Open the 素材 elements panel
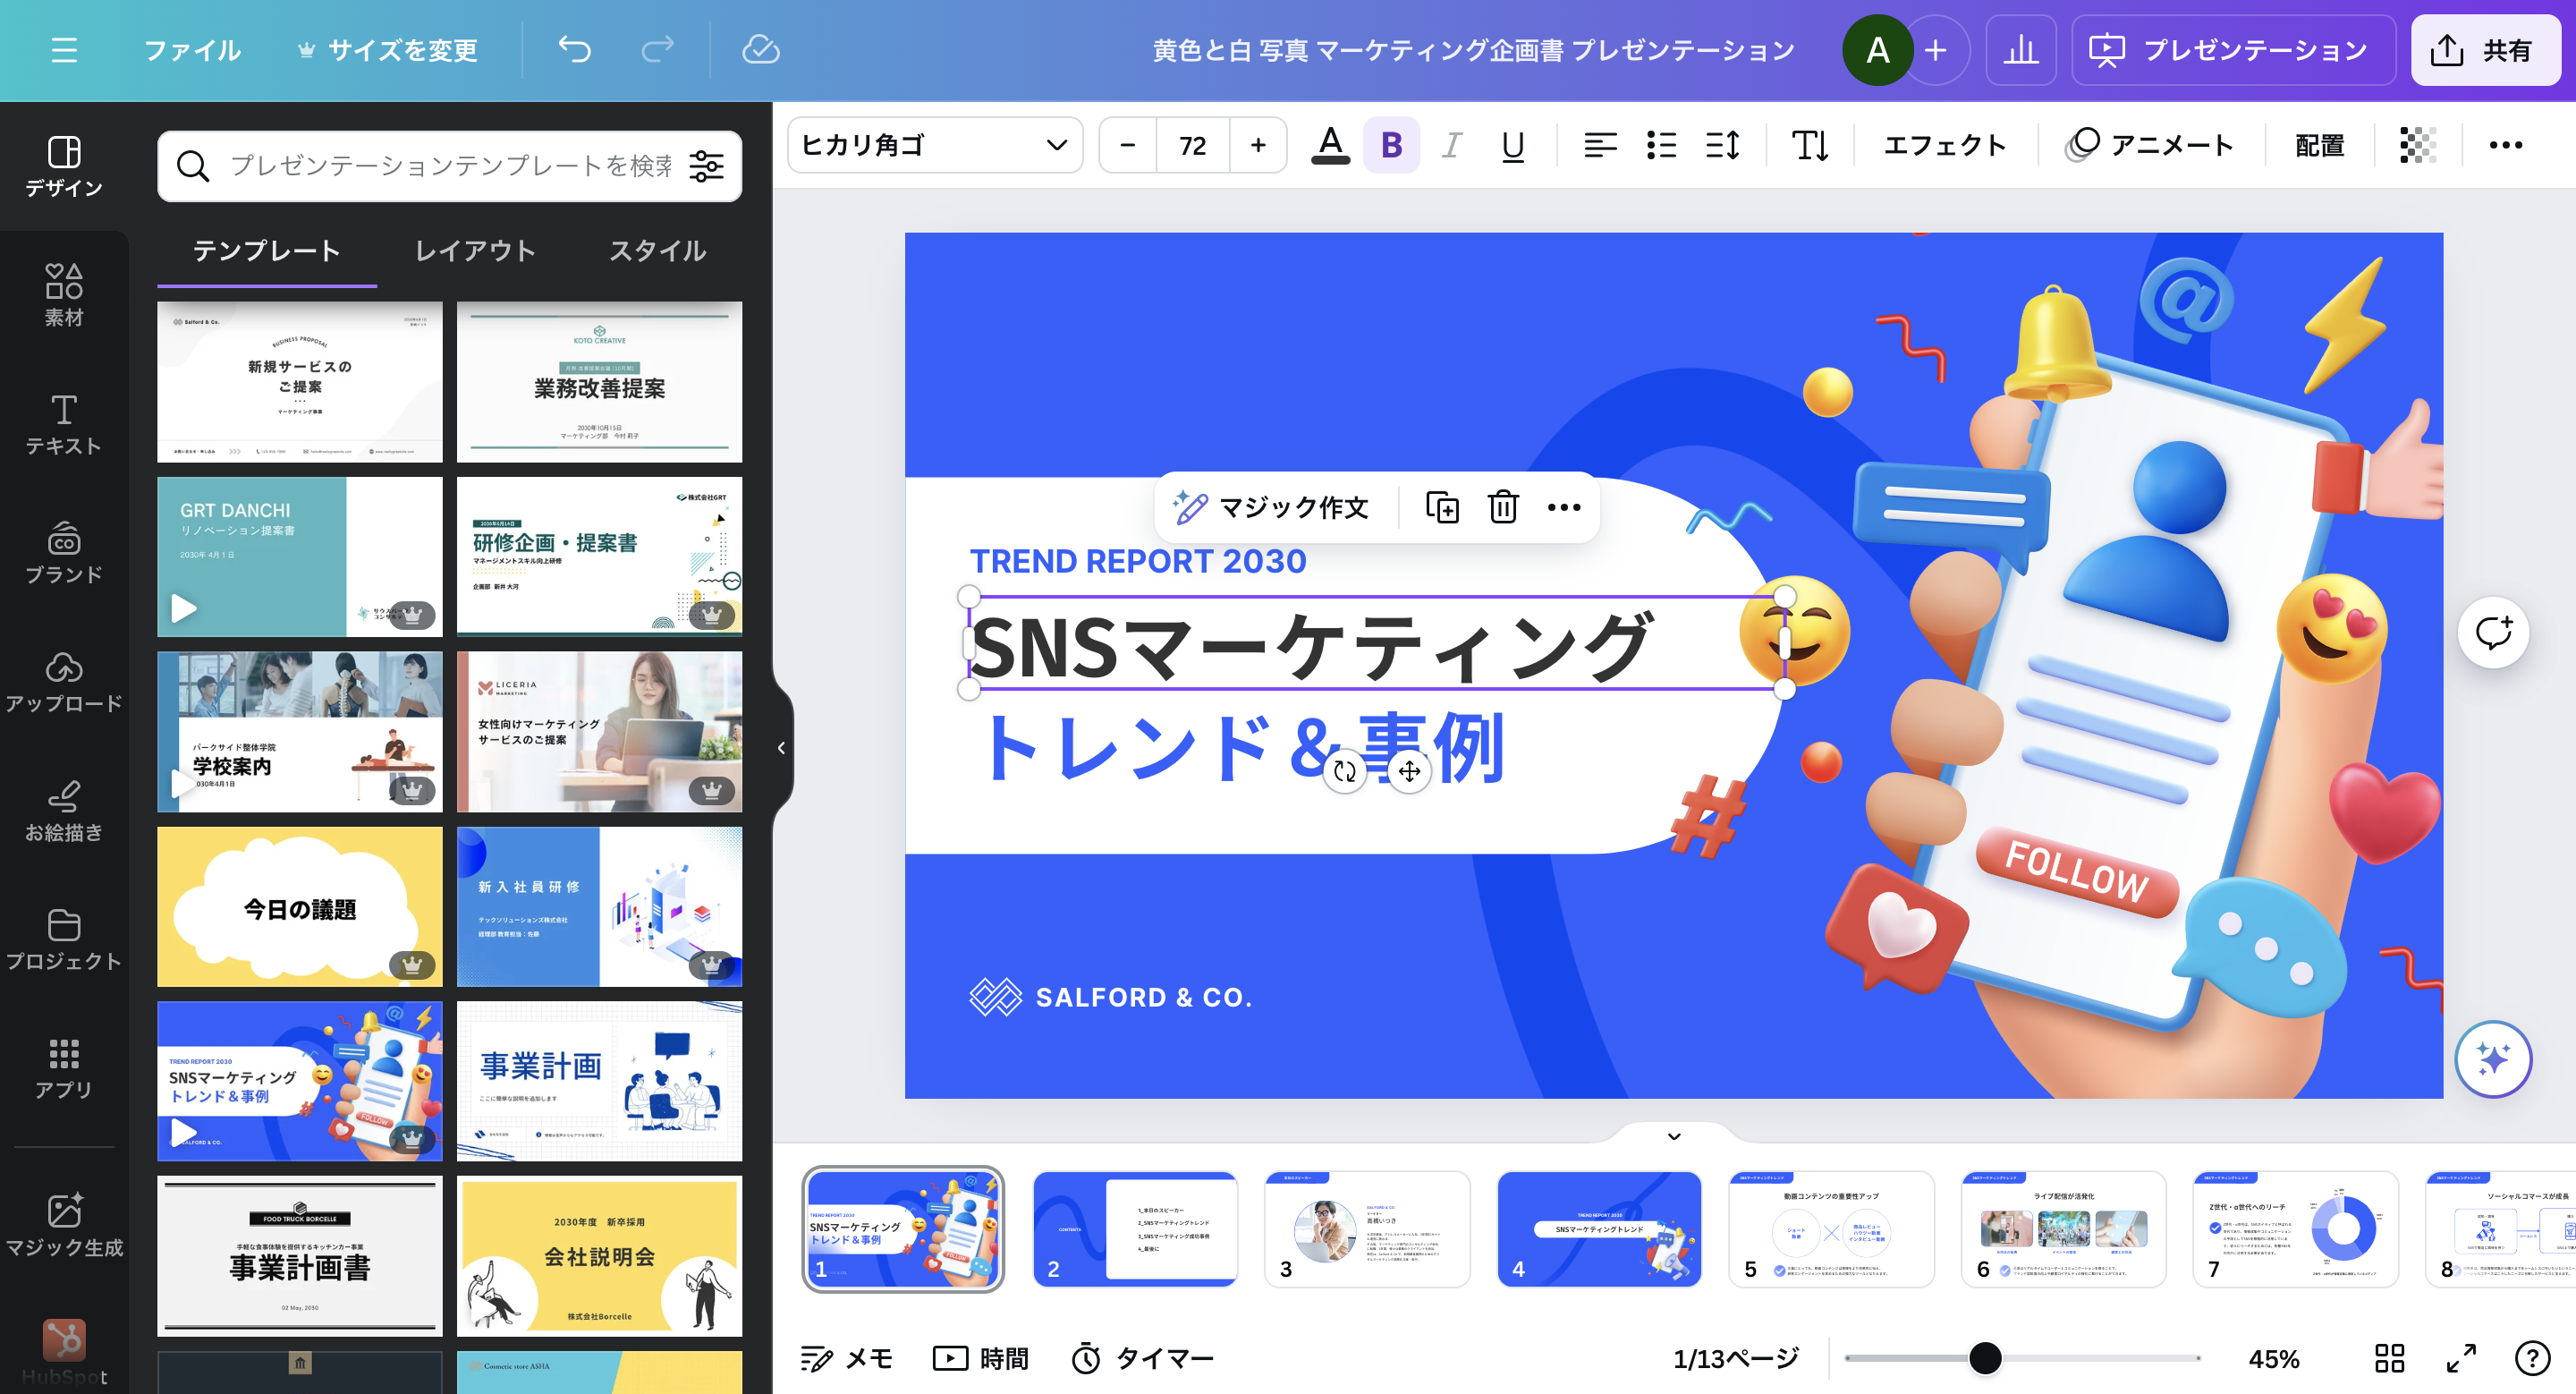The image size is (2576, 1394). [x=64, y=295]
